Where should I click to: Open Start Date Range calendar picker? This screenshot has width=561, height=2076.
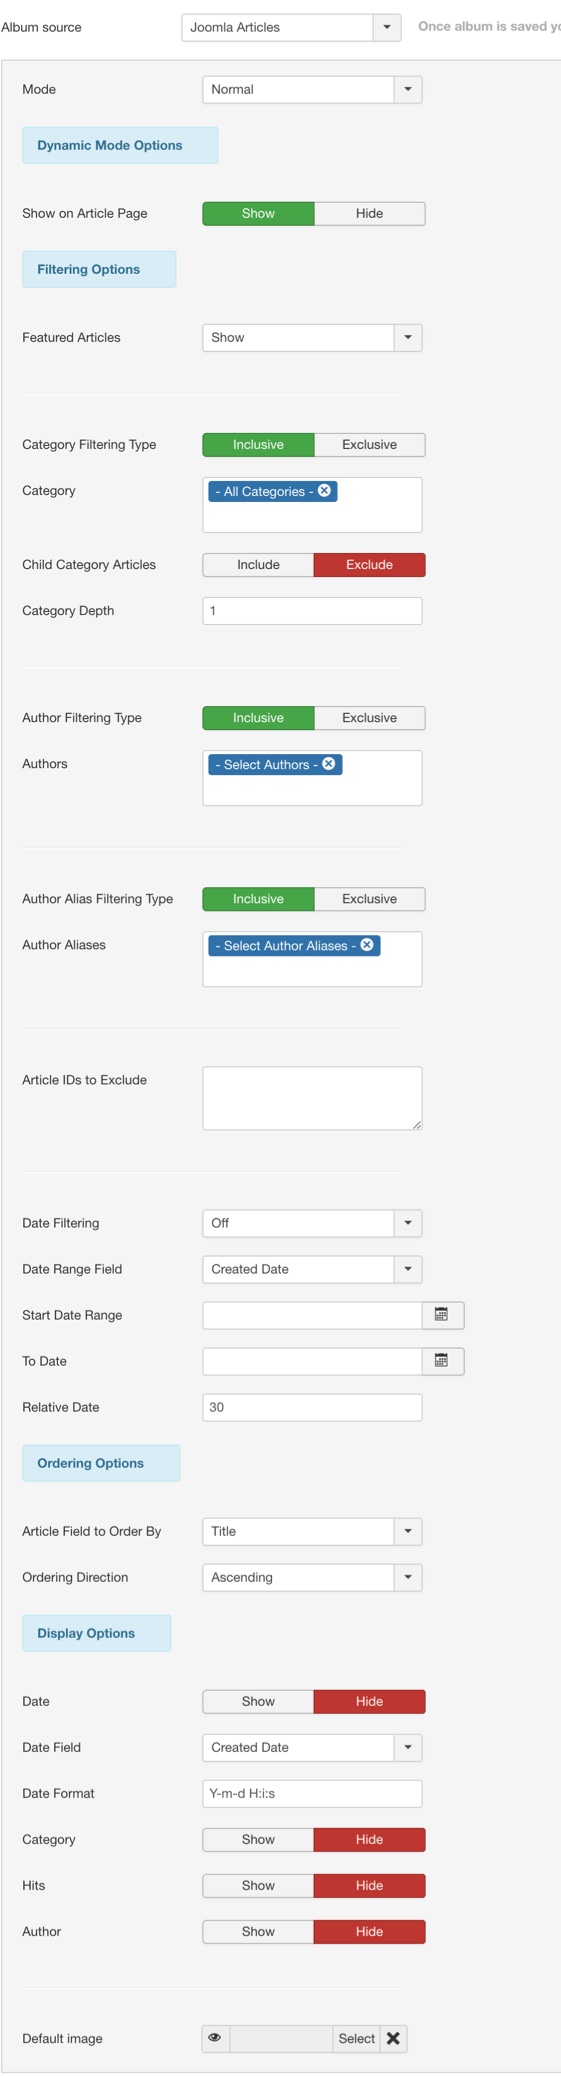point(442,1315)
